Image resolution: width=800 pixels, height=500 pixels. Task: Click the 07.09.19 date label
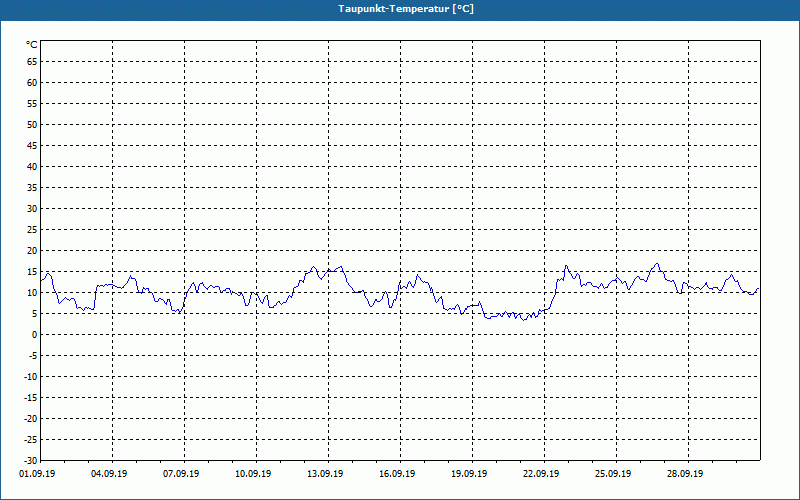[x=181, y=473]
